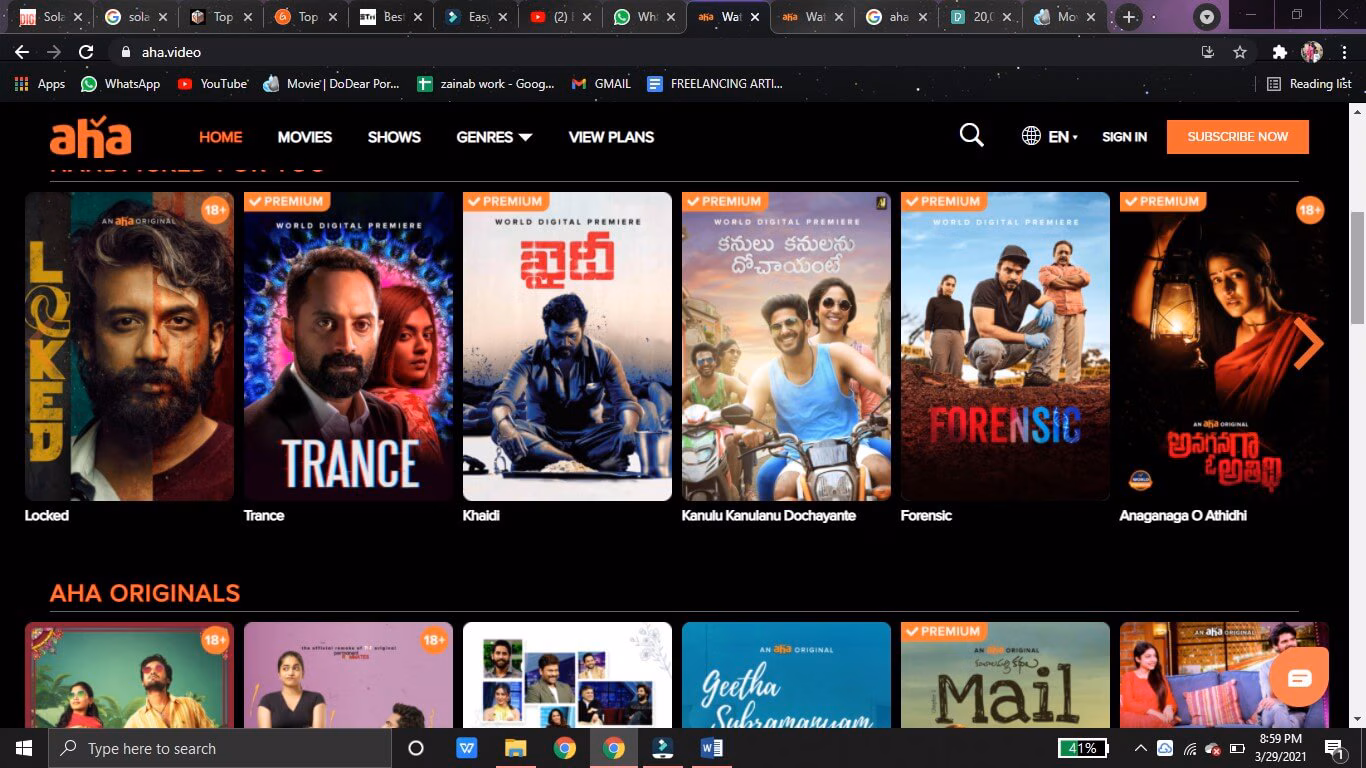Screen dimensions: 1366x768
Task: Open the FREELANCING ARTI... bookmark
Action: [714, 84]
